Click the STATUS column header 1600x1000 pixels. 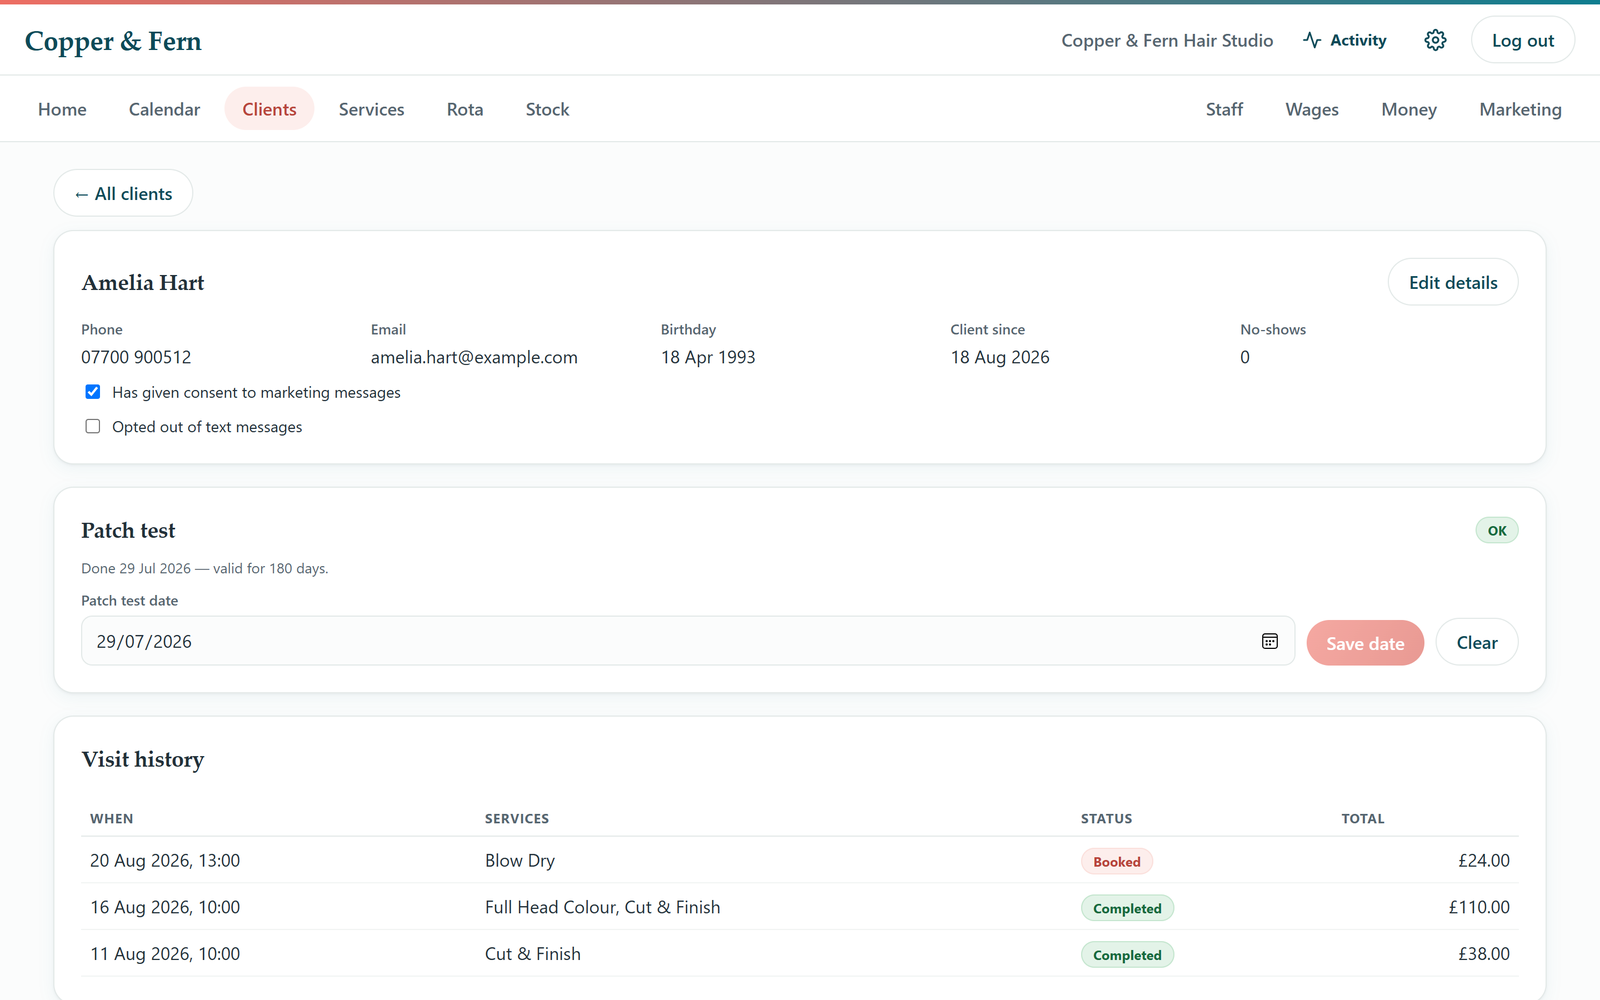point(1106,818)
